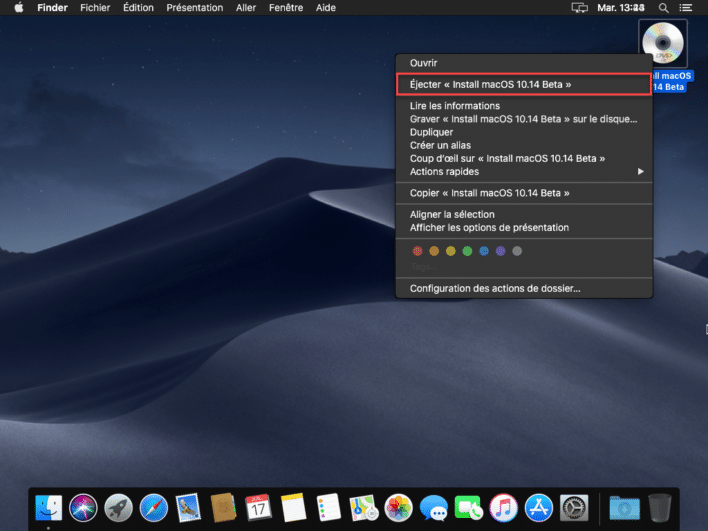708x531 pixels.
Task: Open Launchpad rocket icon
Action: pos(118,508)
